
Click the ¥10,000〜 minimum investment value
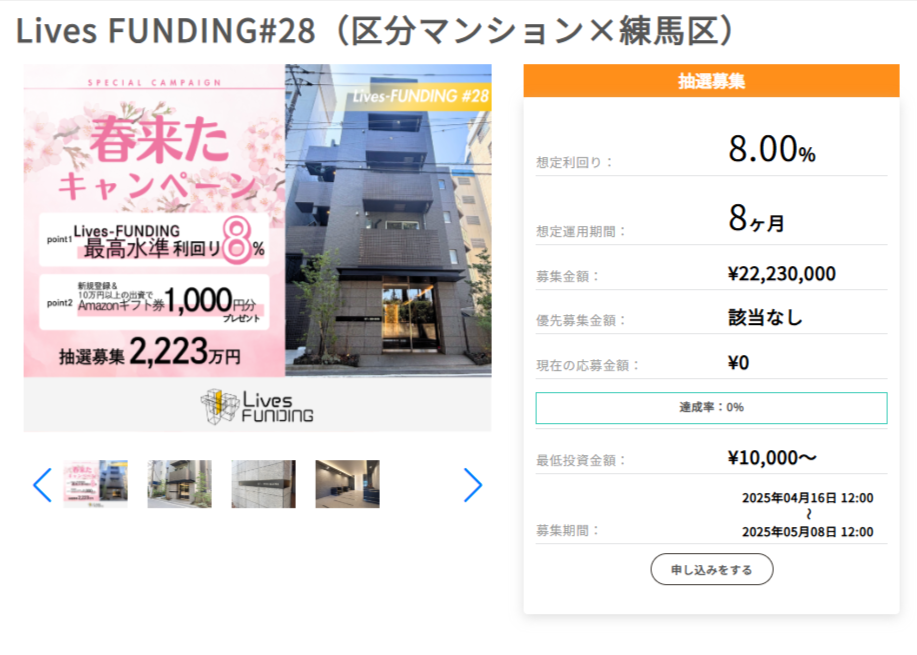point(772,457)
